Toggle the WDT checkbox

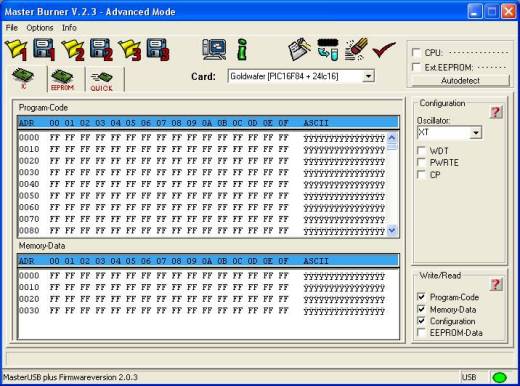coord(422,151)
